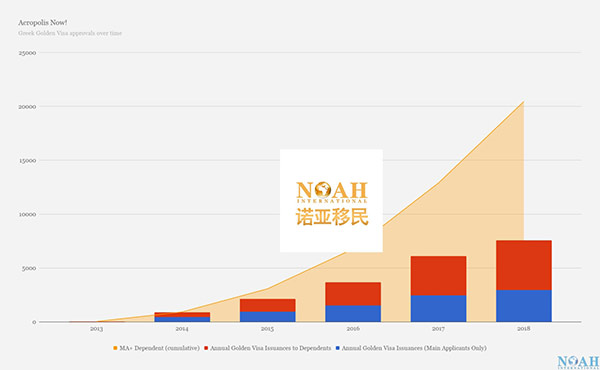This screenshot has width=600, height=370.
Task: Click the NOAH International center logo
Action: click(x=331, y=201)
